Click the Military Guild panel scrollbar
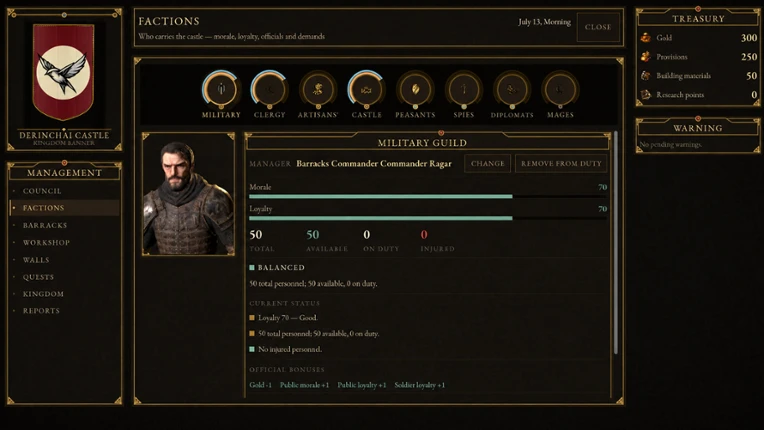The height and width of the screenshot is (430, 764). (615, 242)
